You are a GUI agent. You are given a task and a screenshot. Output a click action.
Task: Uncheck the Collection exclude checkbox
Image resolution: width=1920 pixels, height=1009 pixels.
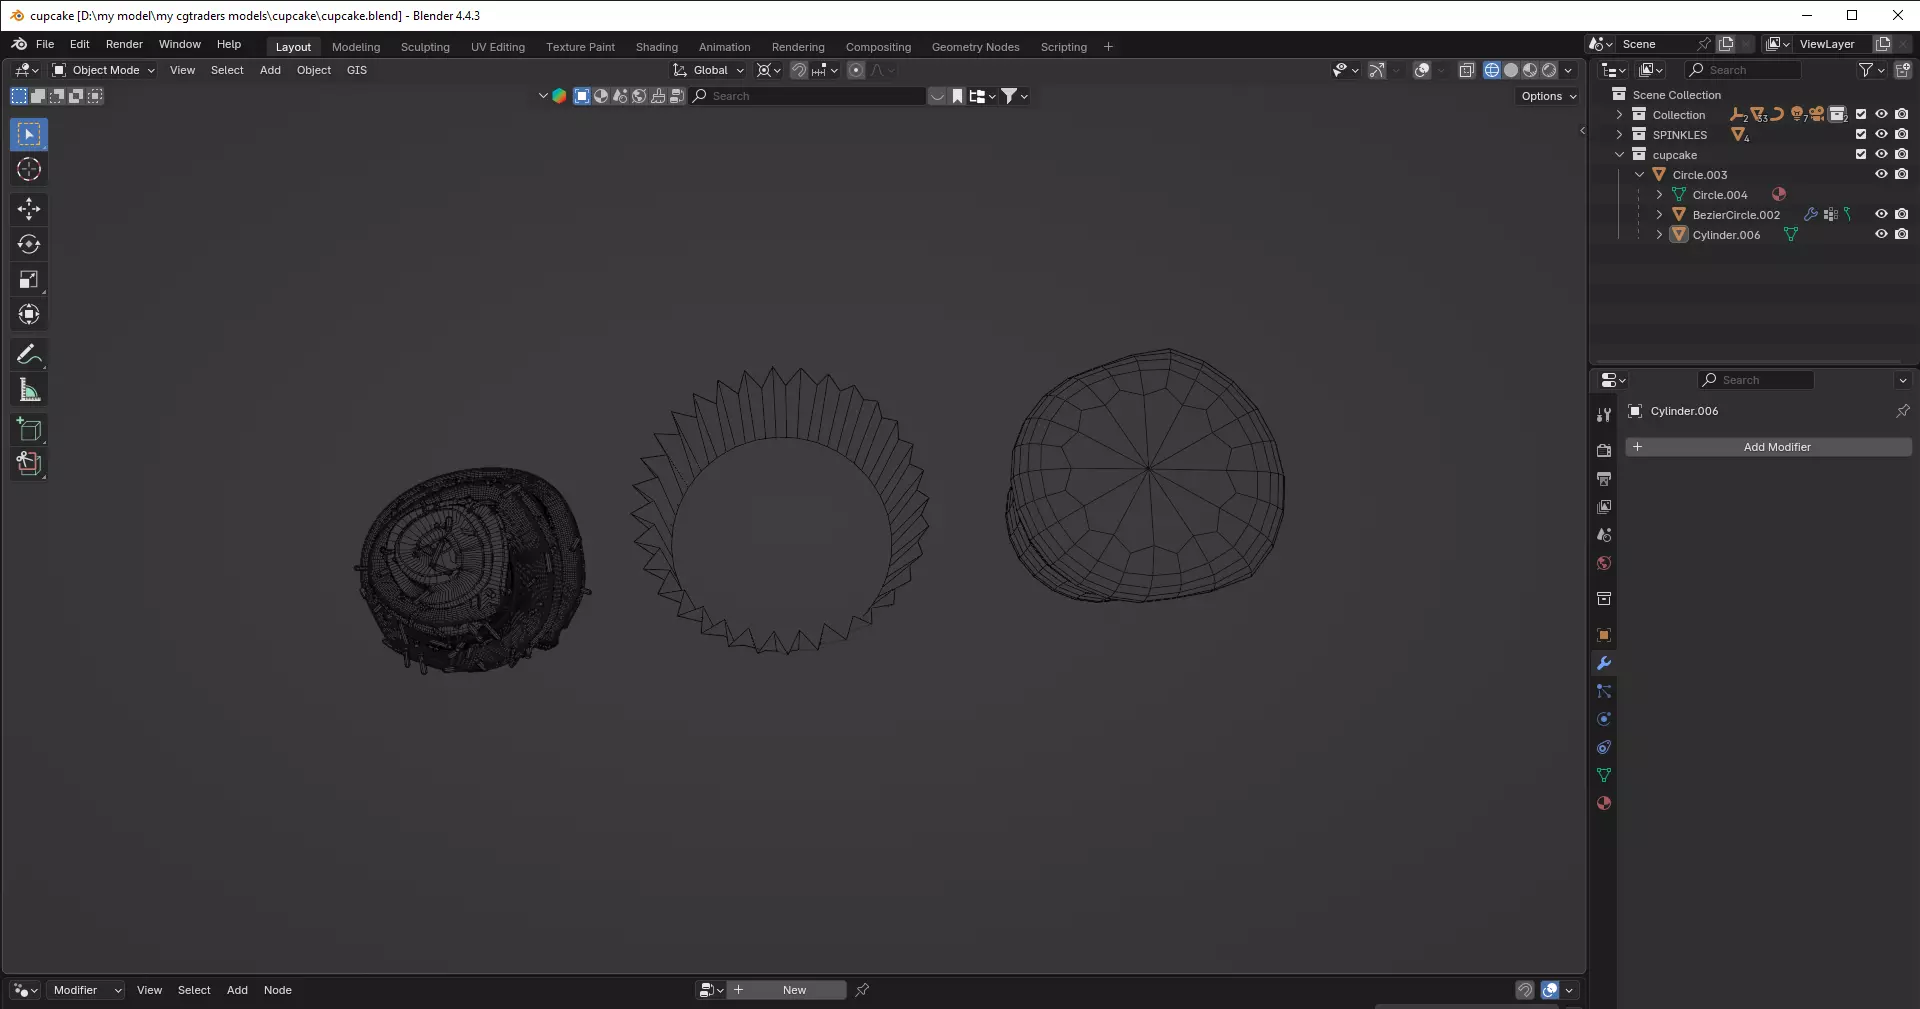point(1861,114)
